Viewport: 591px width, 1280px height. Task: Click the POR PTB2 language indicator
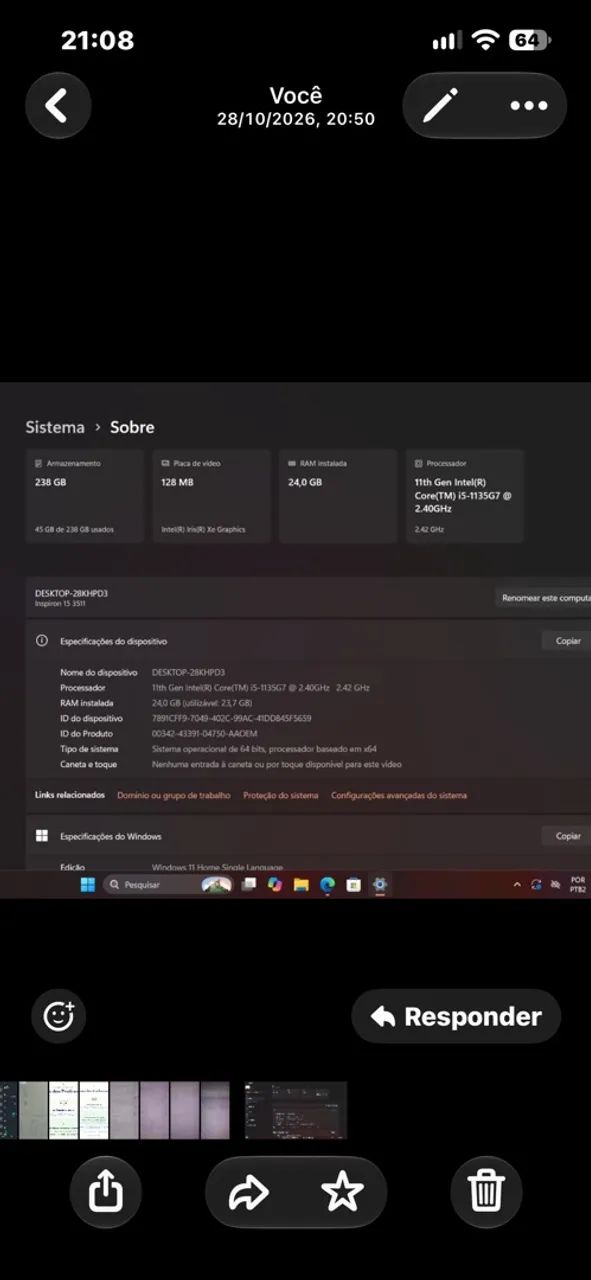578,885
